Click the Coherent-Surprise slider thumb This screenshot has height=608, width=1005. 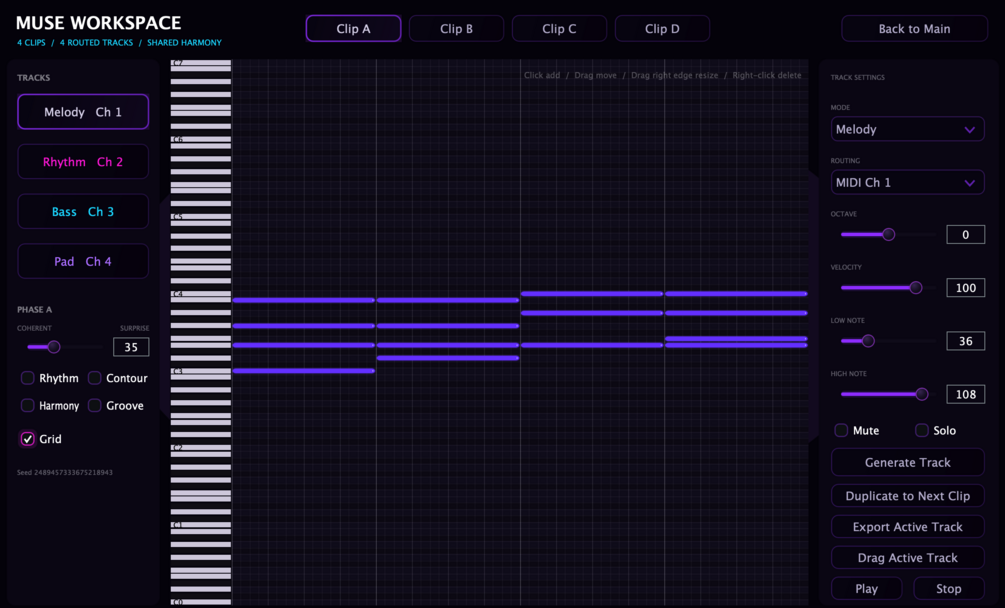(54, 347)
